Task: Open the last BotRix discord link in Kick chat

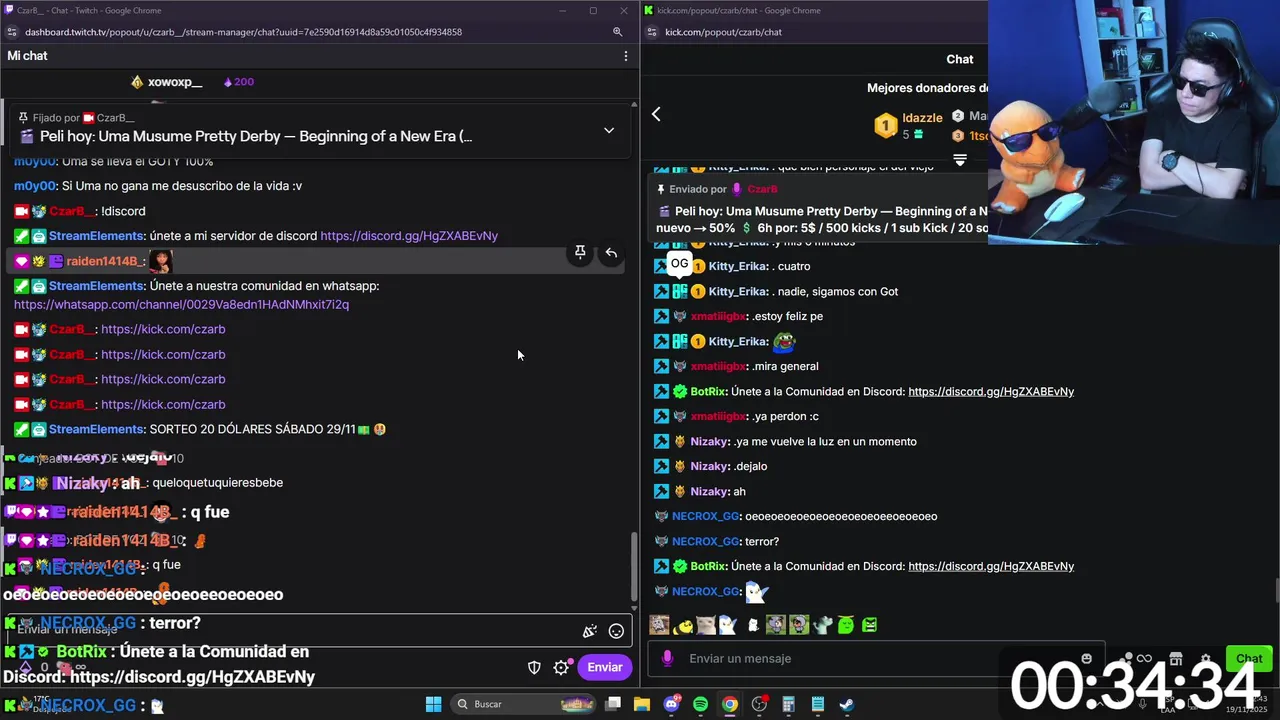Action: [991, 567]
